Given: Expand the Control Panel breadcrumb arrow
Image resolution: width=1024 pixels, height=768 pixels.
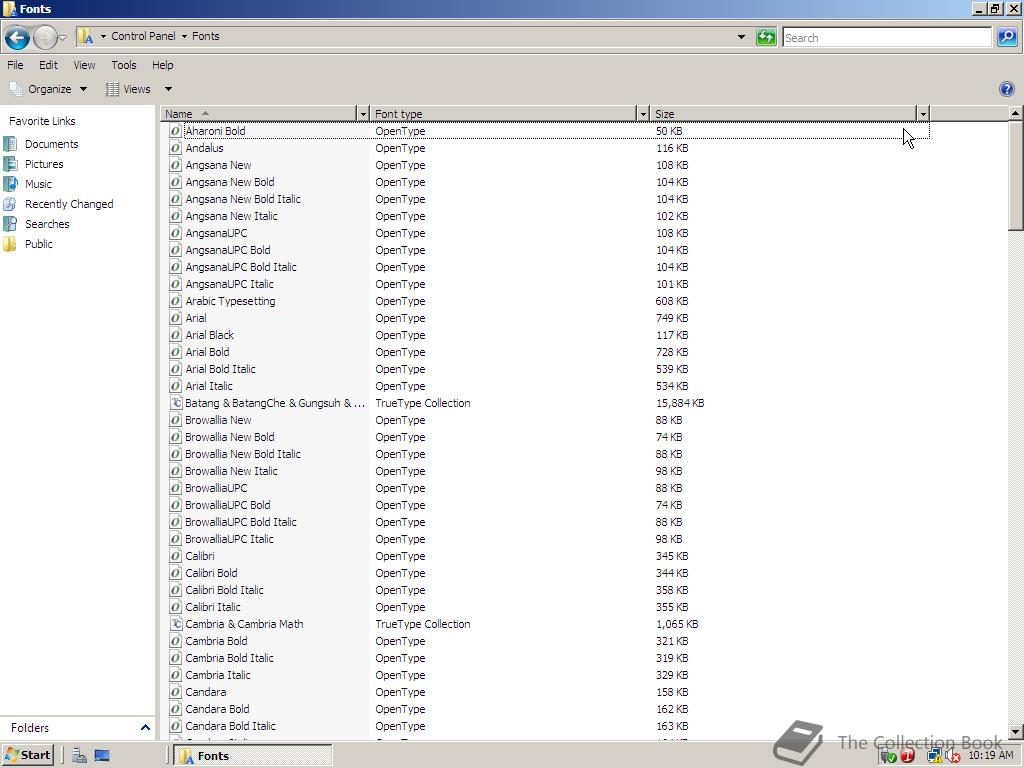Looking at the screenshot, I should (x=184, y=36).
